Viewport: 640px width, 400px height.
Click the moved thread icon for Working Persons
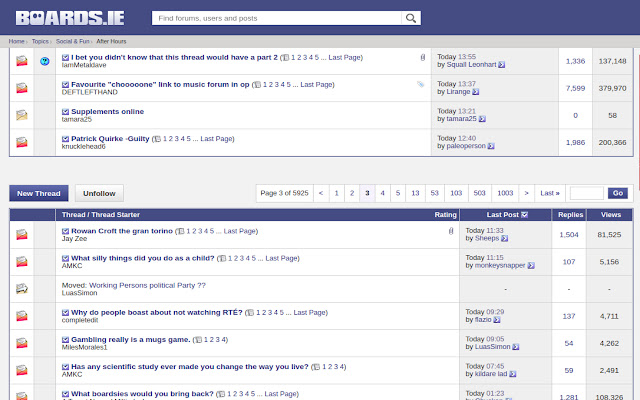point(22,289)
